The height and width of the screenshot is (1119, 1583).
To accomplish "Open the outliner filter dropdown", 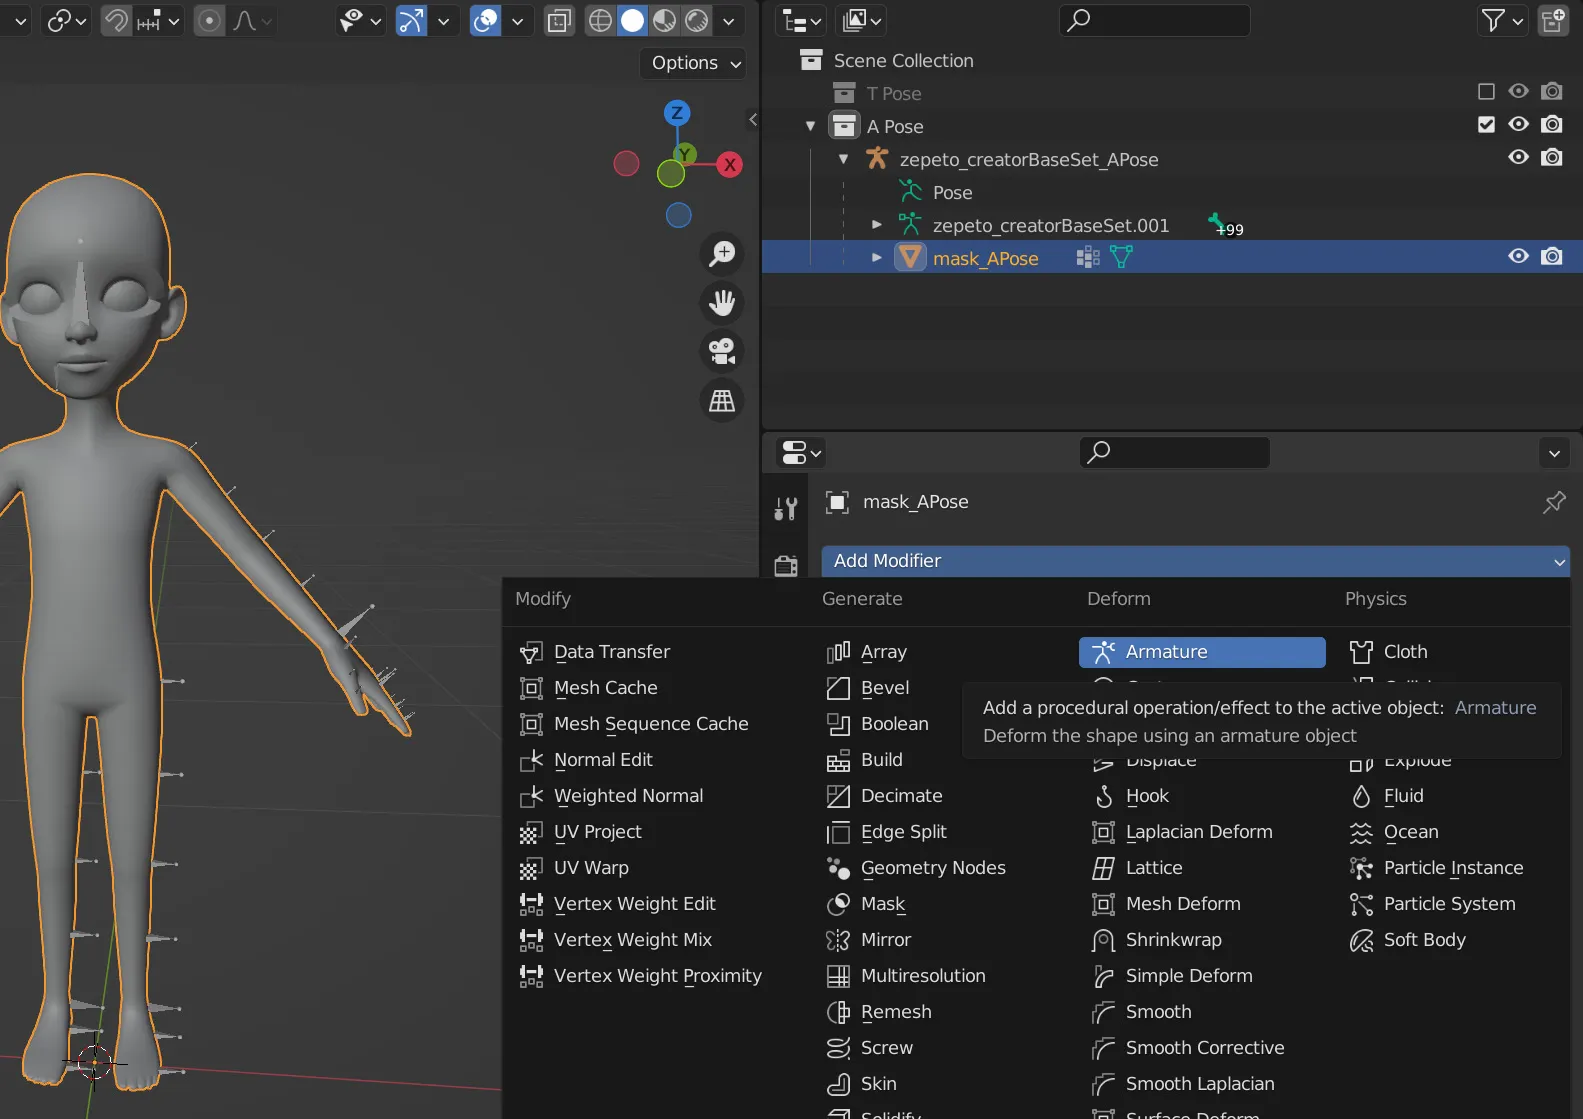I will point(1502,20).
